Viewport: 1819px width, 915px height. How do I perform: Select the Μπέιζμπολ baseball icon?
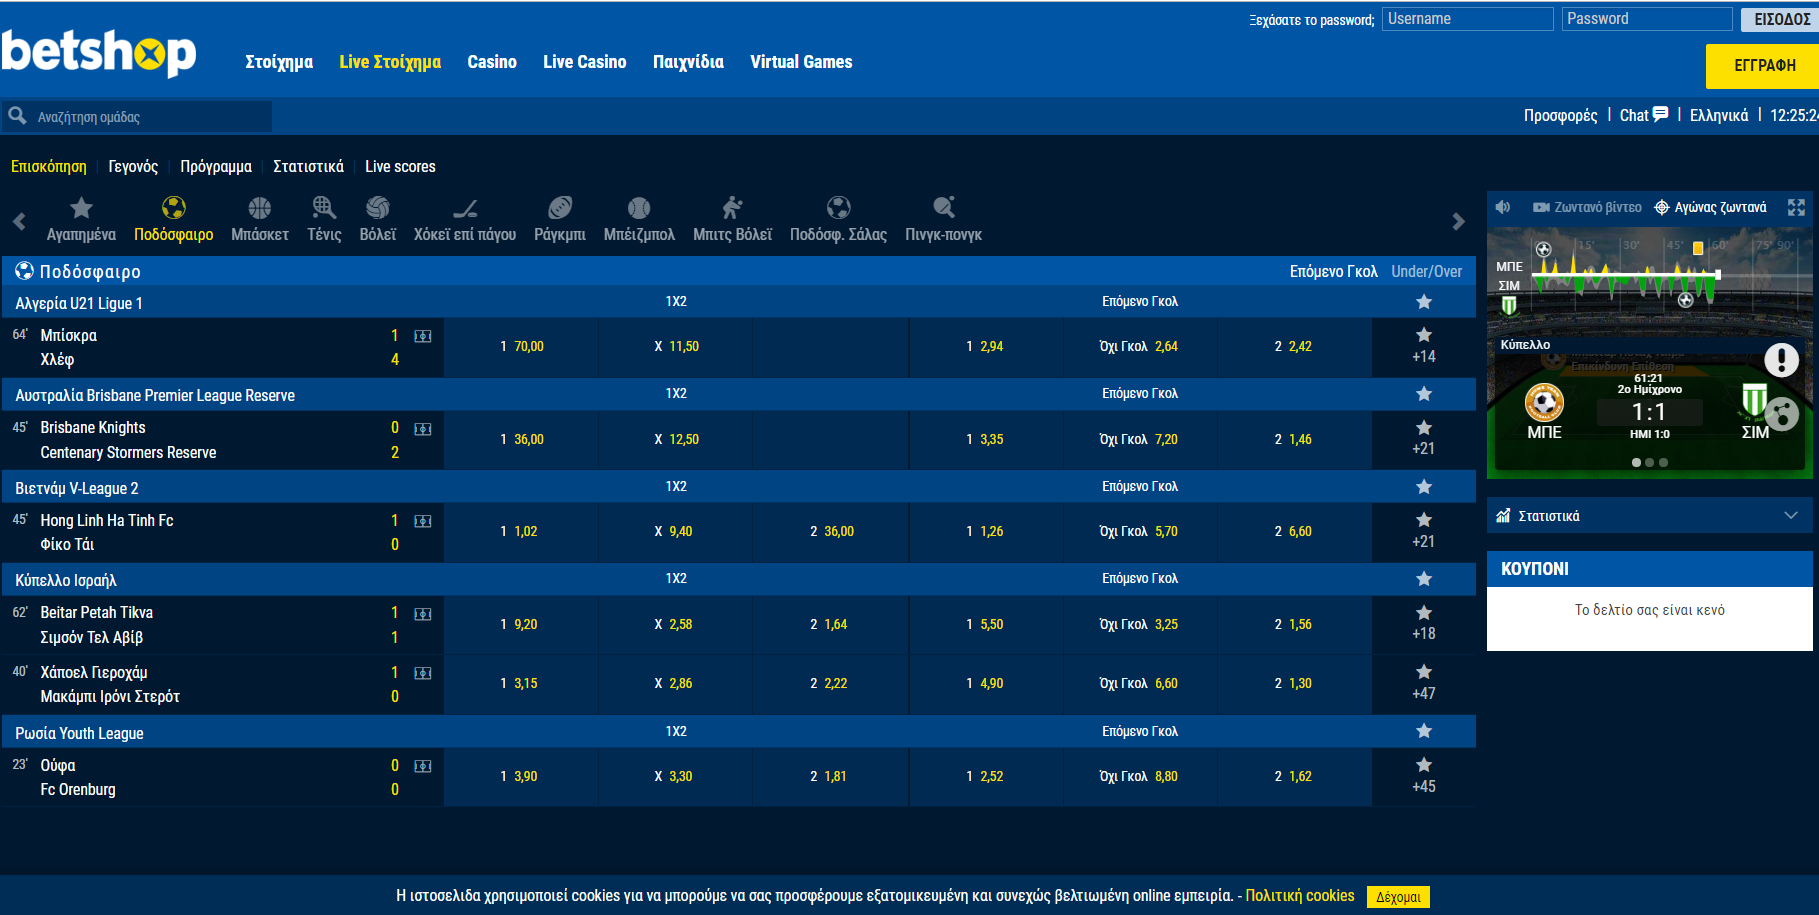(x=639, y=208)
